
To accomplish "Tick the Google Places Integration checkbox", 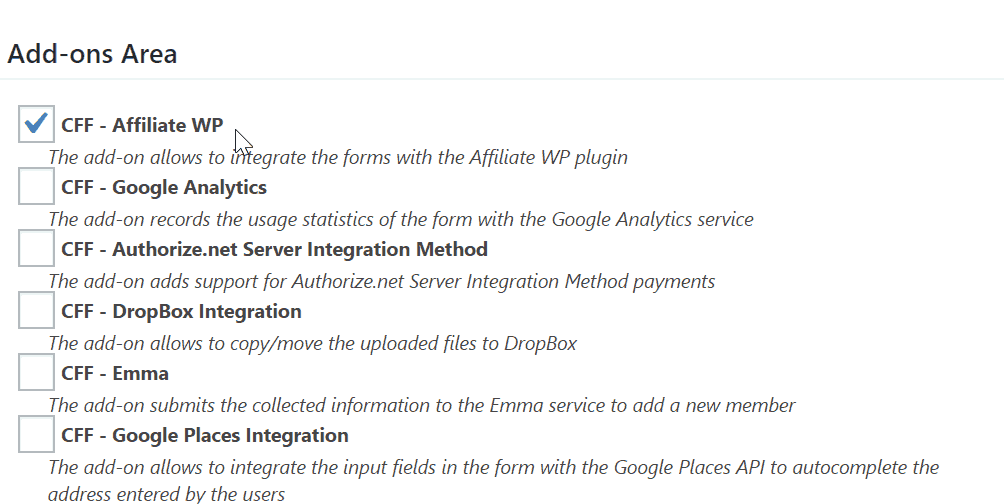I will pyautogui.click(x=36, y=434).
